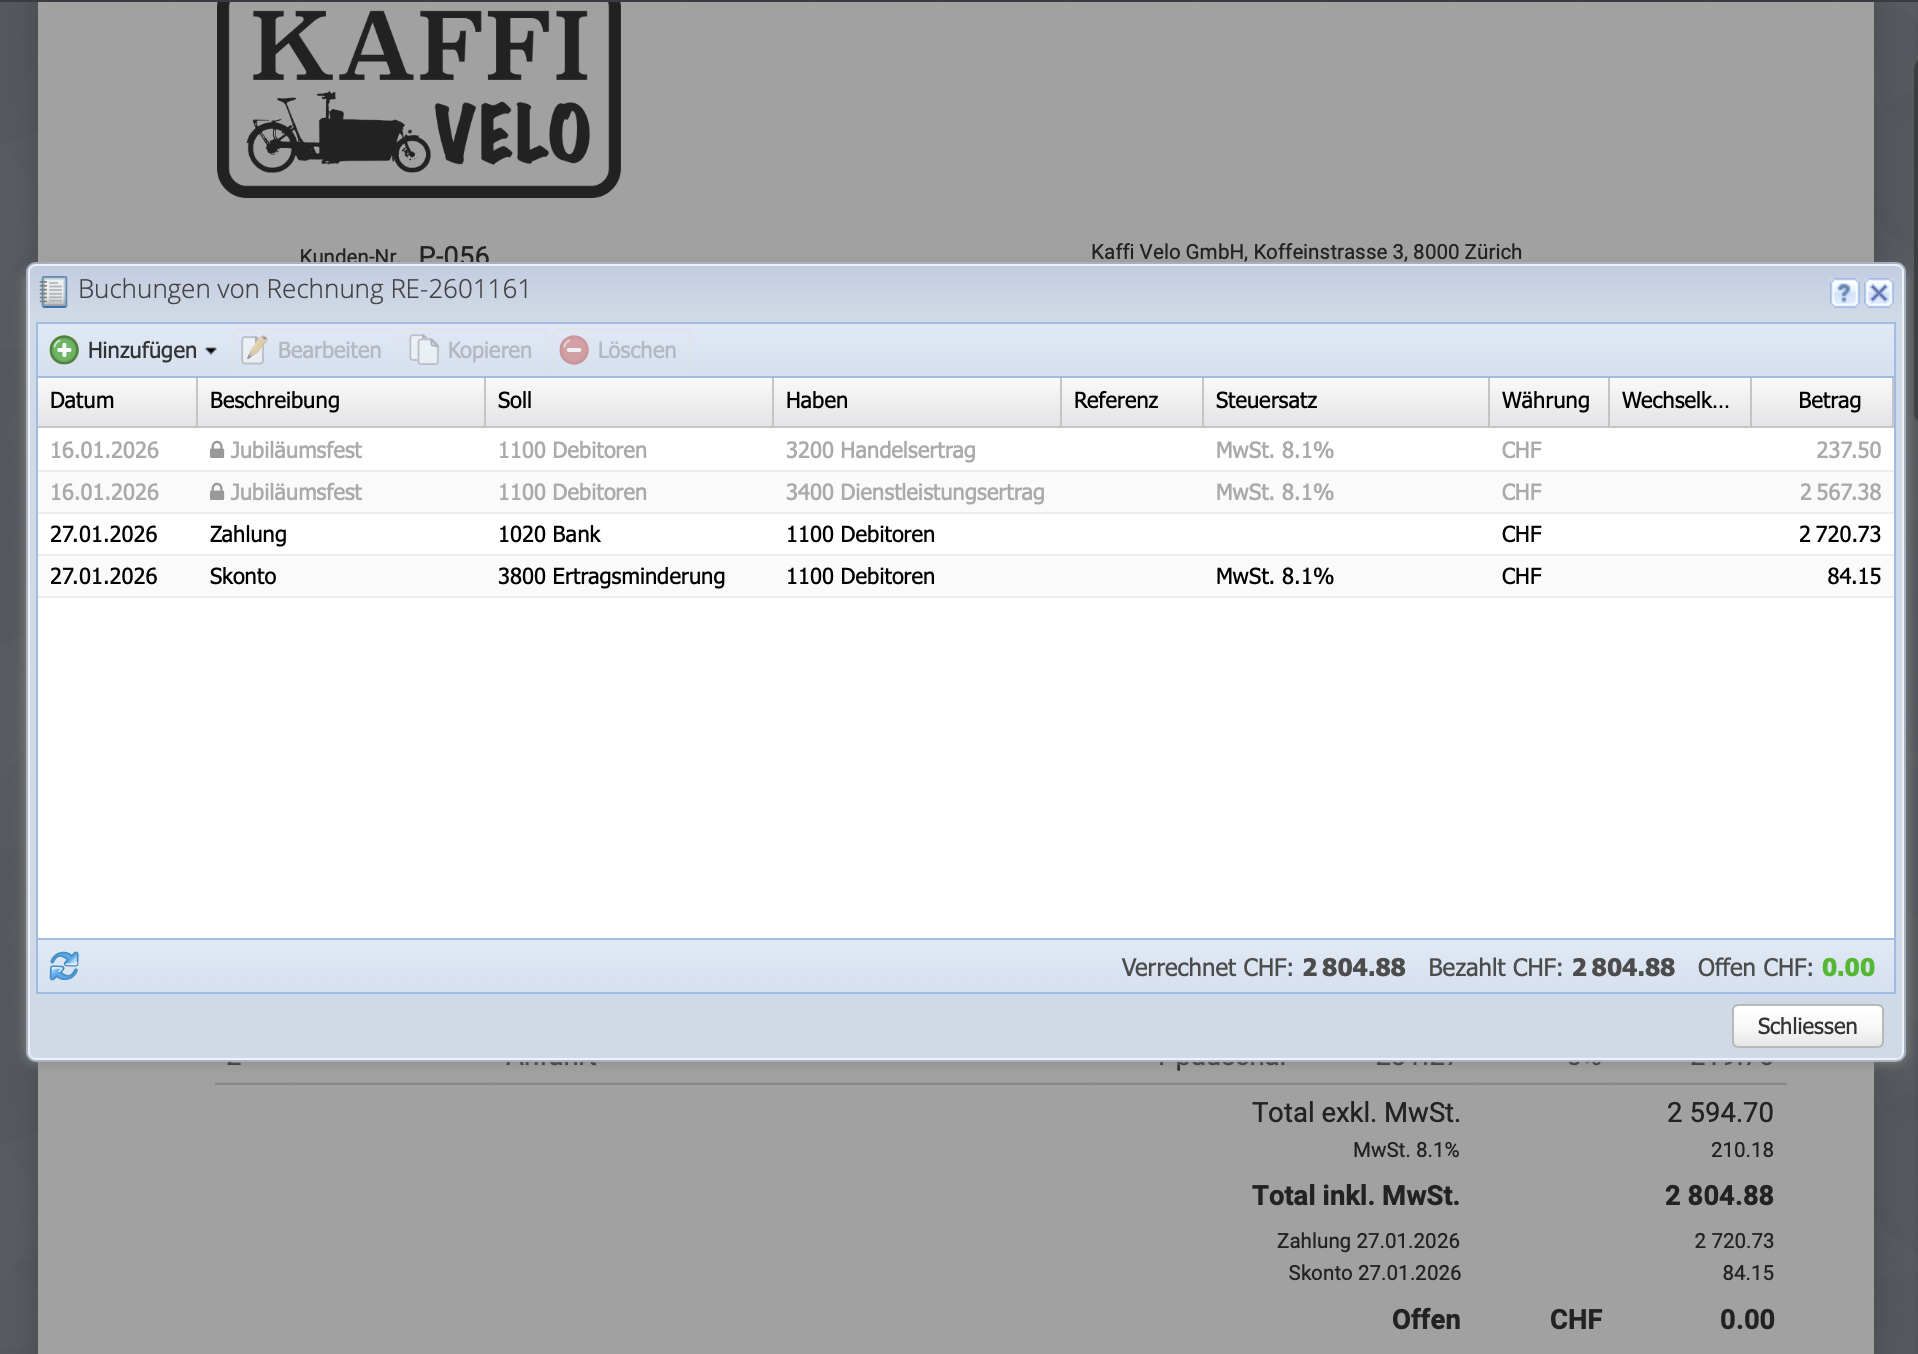Click the red Löschen delete icon
This screenshot has width=1918, height=1354.
coord(574,350)
